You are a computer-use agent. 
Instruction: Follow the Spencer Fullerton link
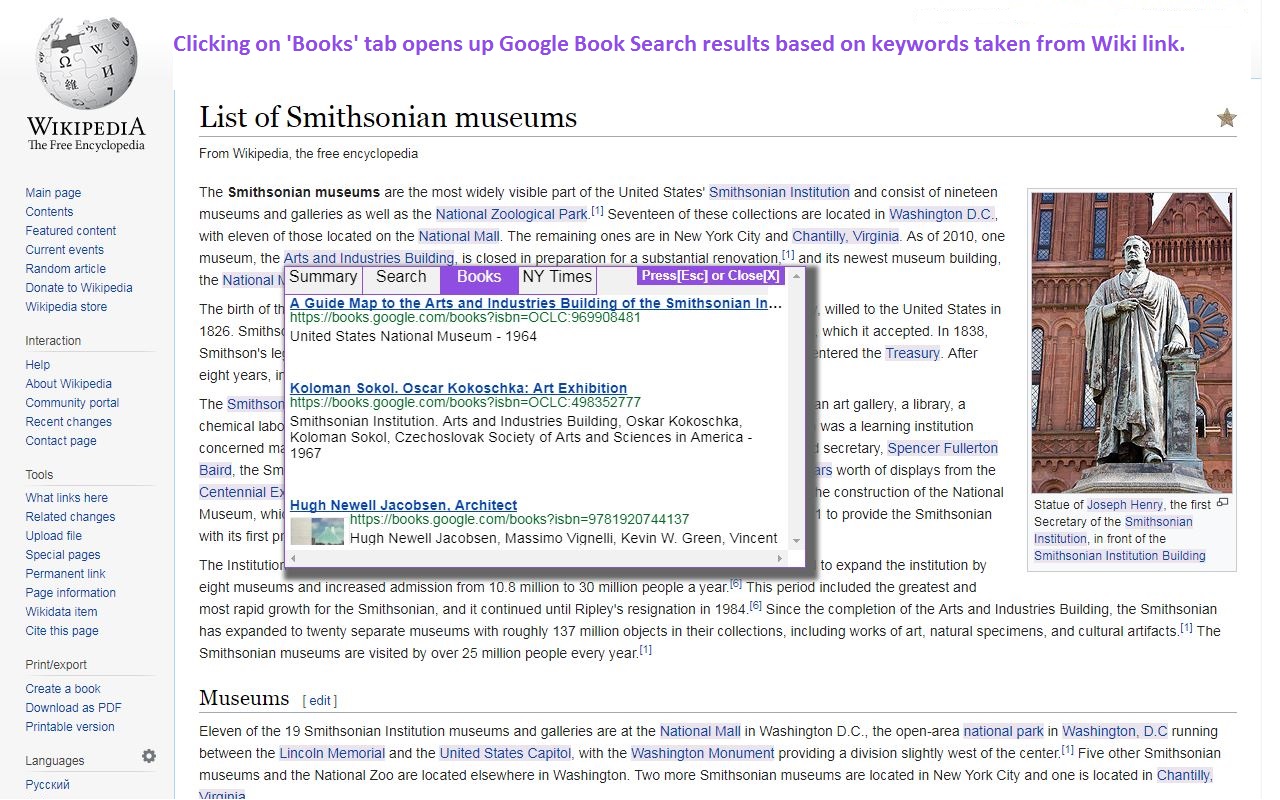(x=943, y=448)
